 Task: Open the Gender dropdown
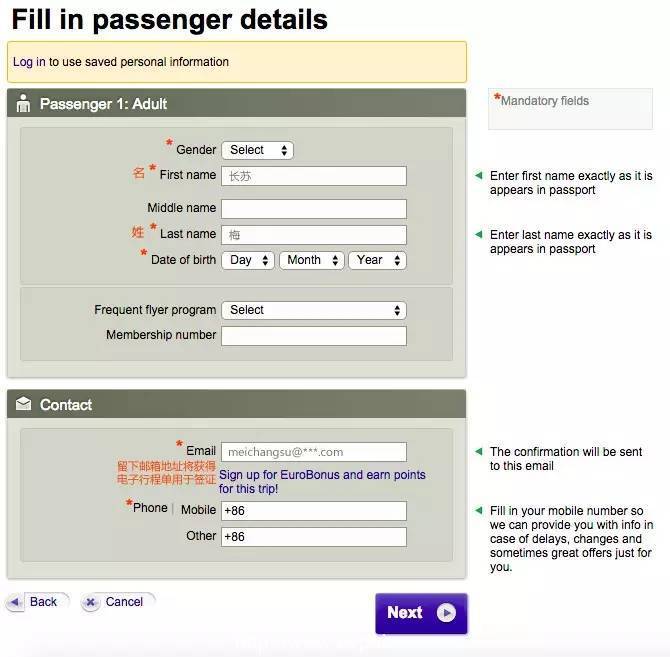pos(258,150)
